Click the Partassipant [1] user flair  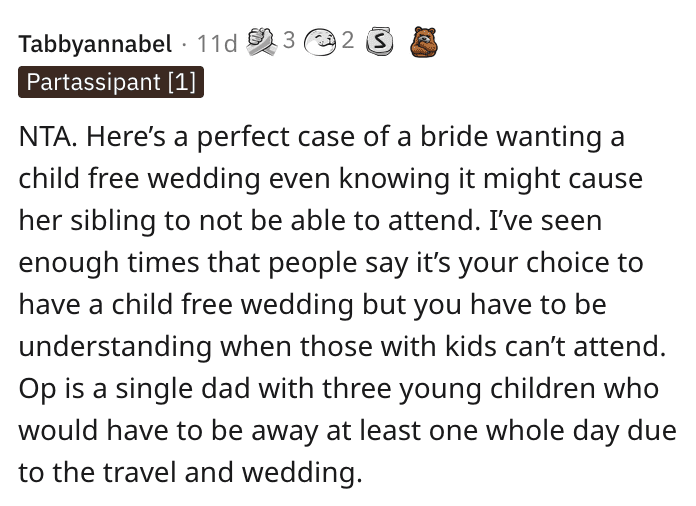[111, 83]
